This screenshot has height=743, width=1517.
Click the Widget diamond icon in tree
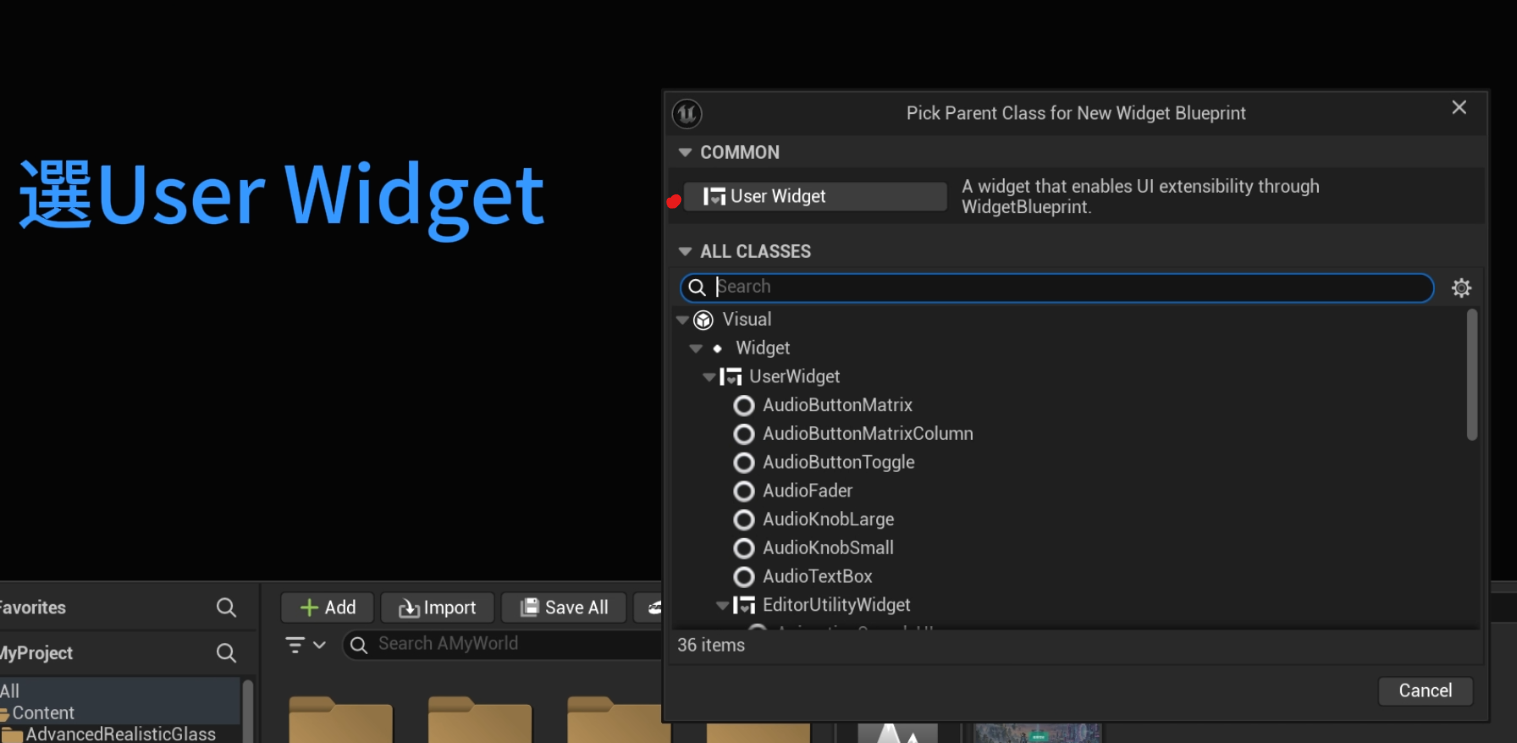(717, 349)
